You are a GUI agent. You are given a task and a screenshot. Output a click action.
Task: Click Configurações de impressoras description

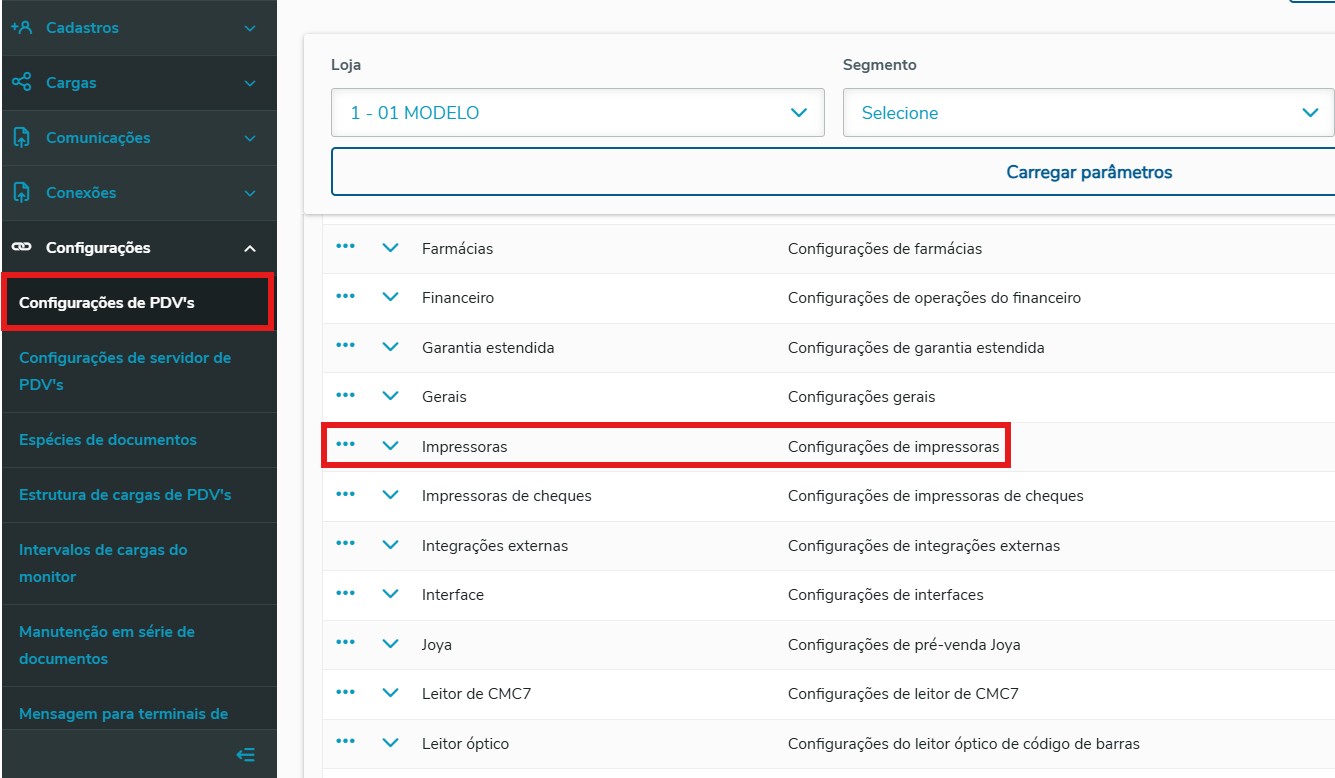pos(893,447)
